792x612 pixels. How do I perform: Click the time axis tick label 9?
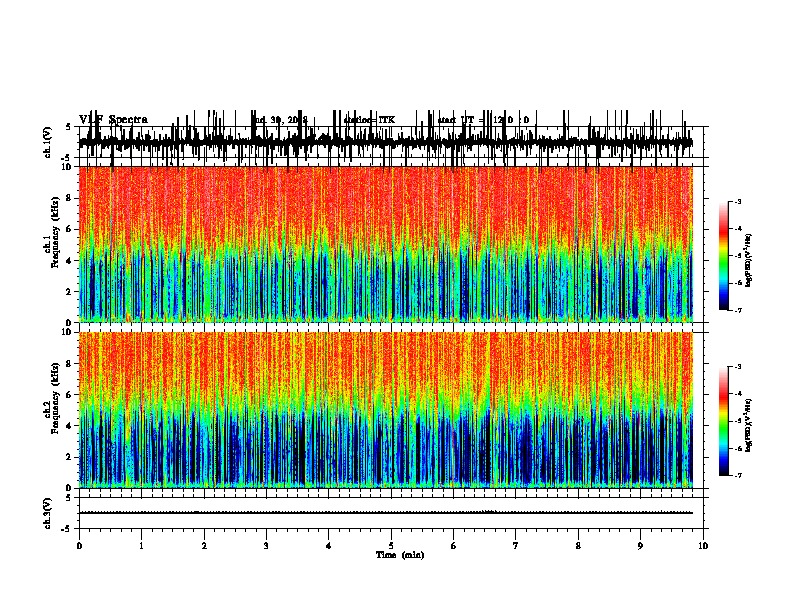640,546
